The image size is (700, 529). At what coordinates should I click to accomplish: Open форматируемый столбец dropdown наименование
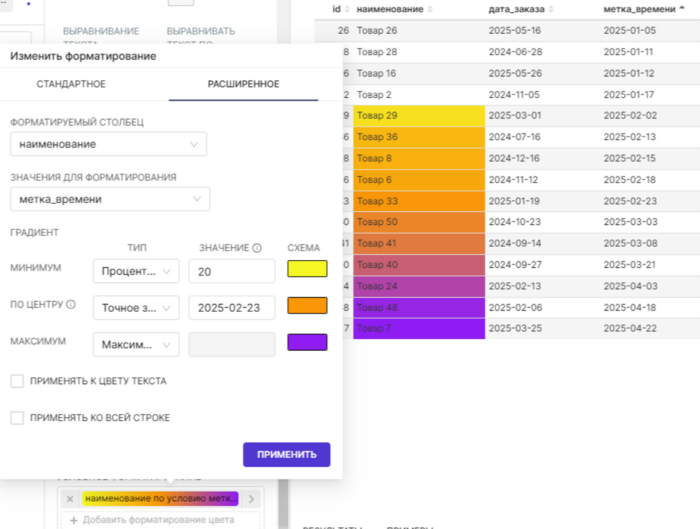108,144
